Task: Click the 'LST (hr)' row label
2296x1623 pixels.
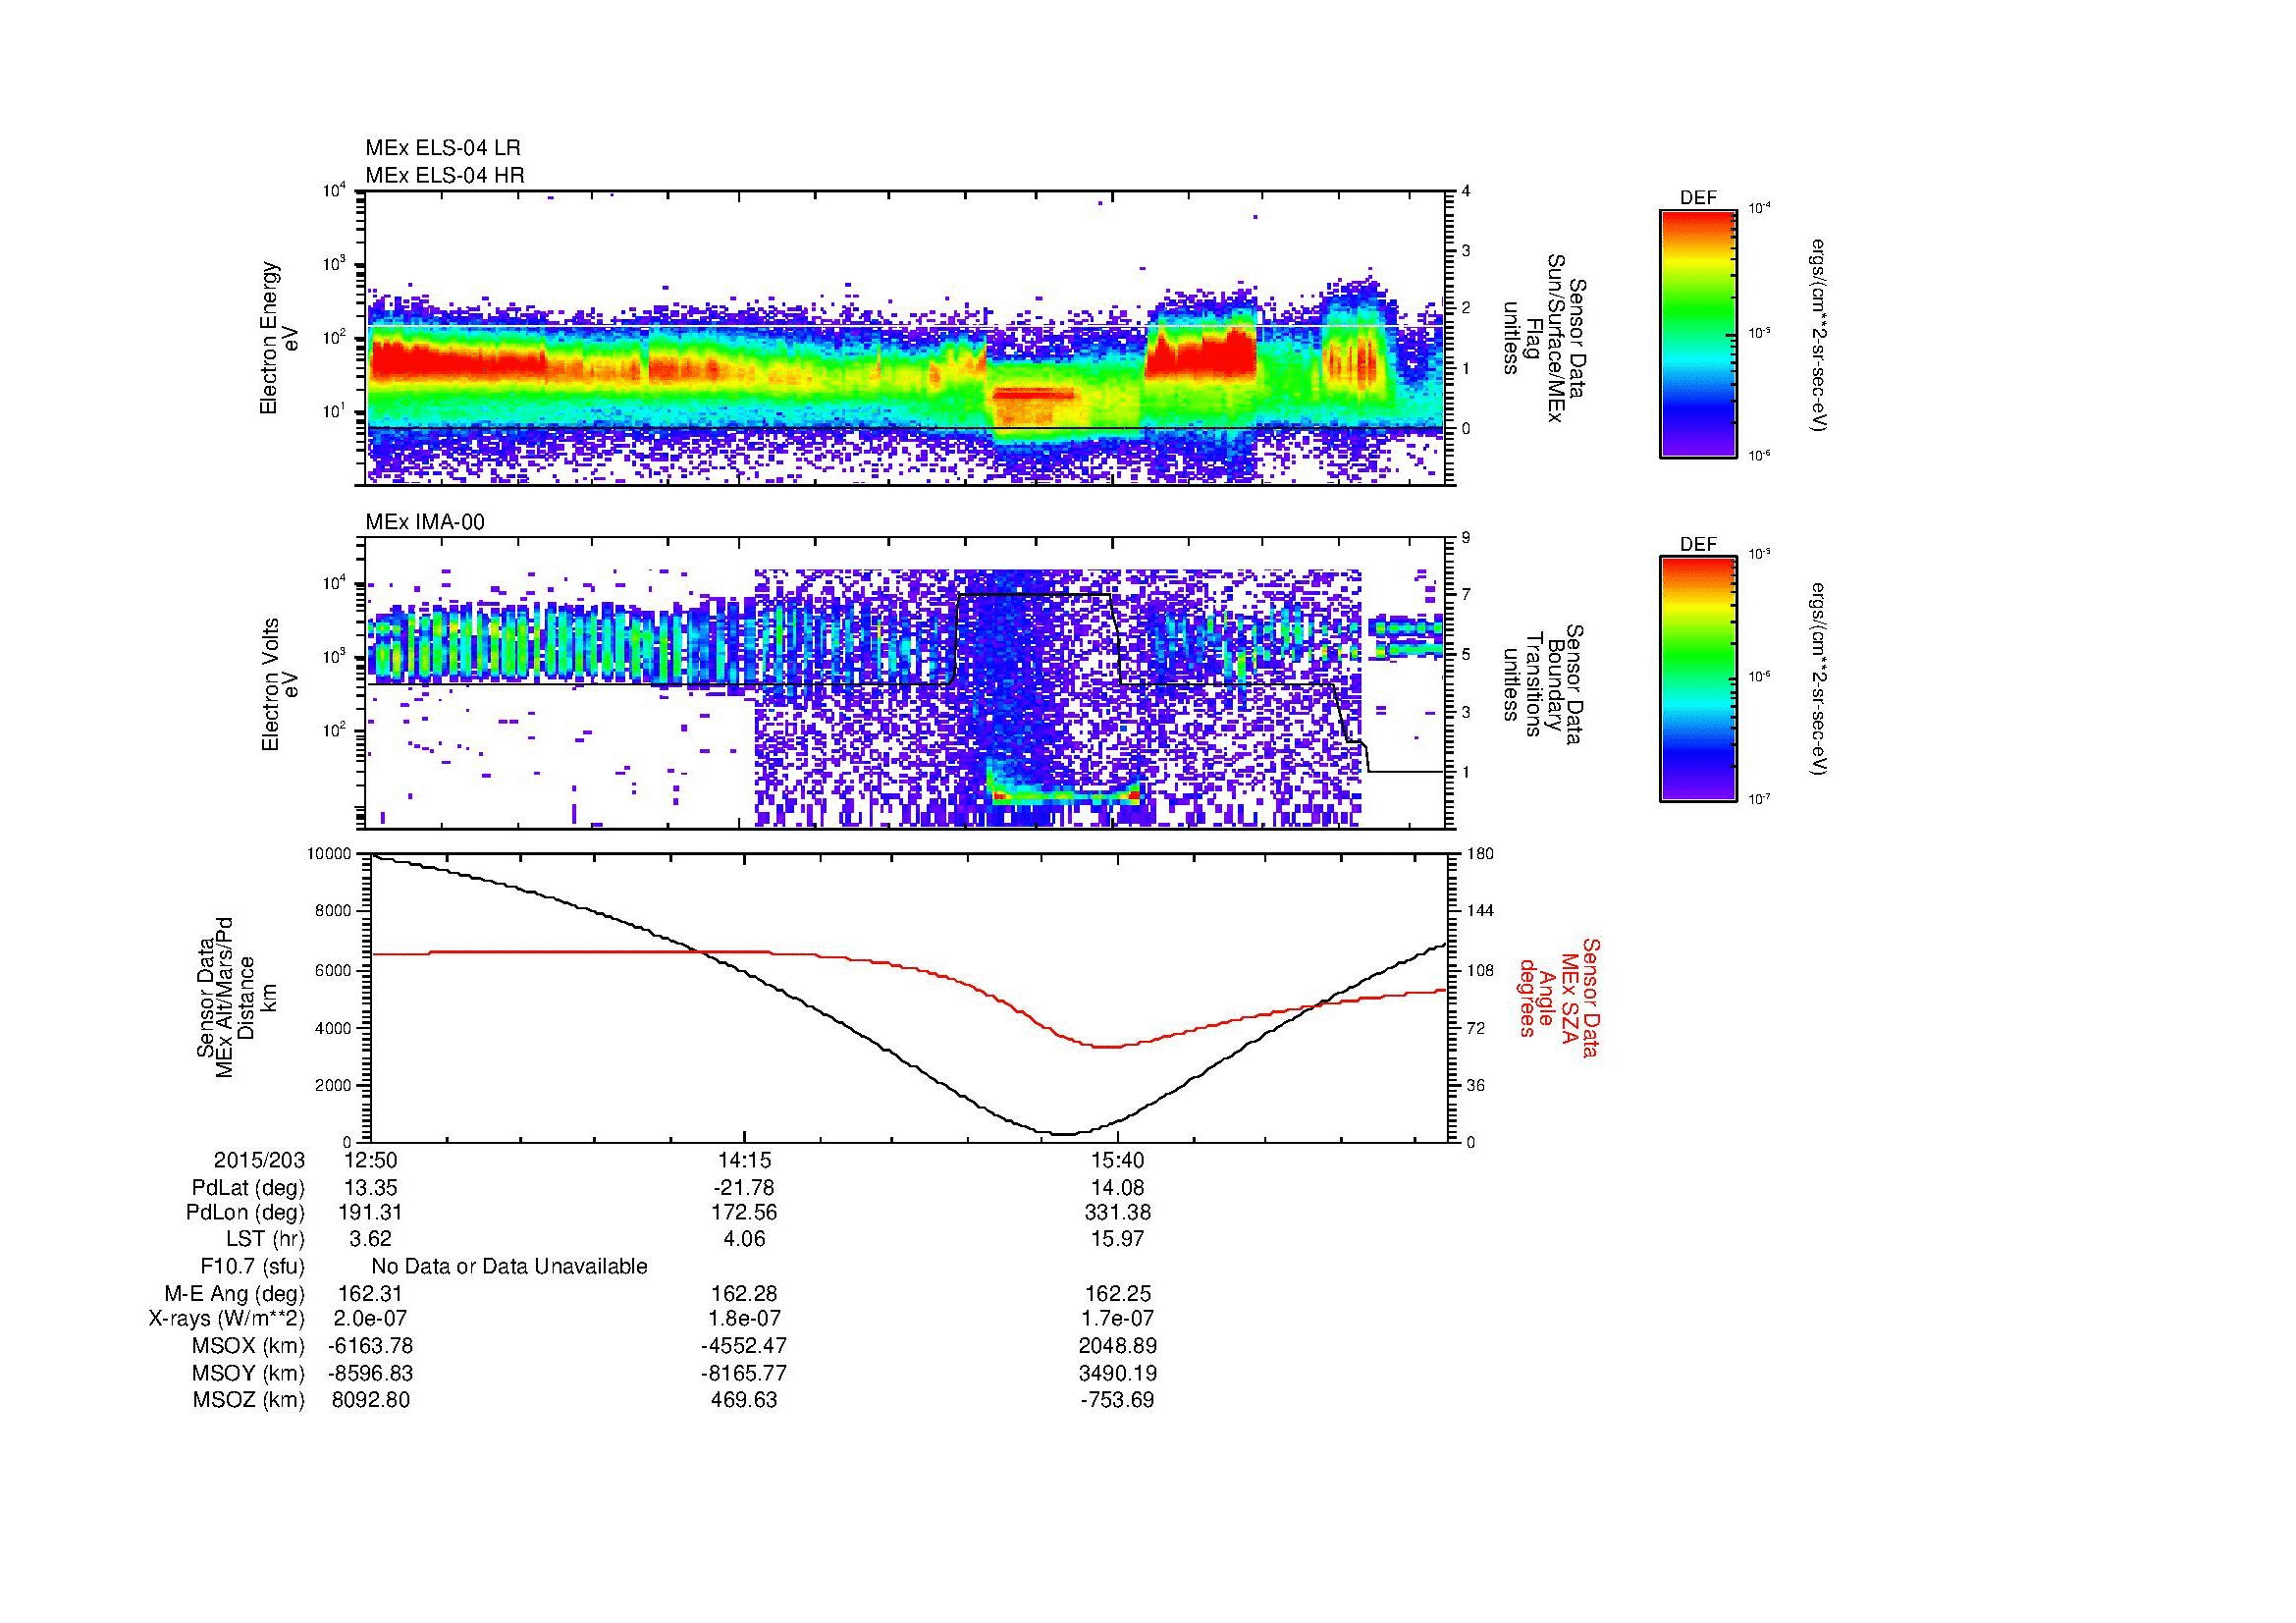Action: coord(265,1239)
